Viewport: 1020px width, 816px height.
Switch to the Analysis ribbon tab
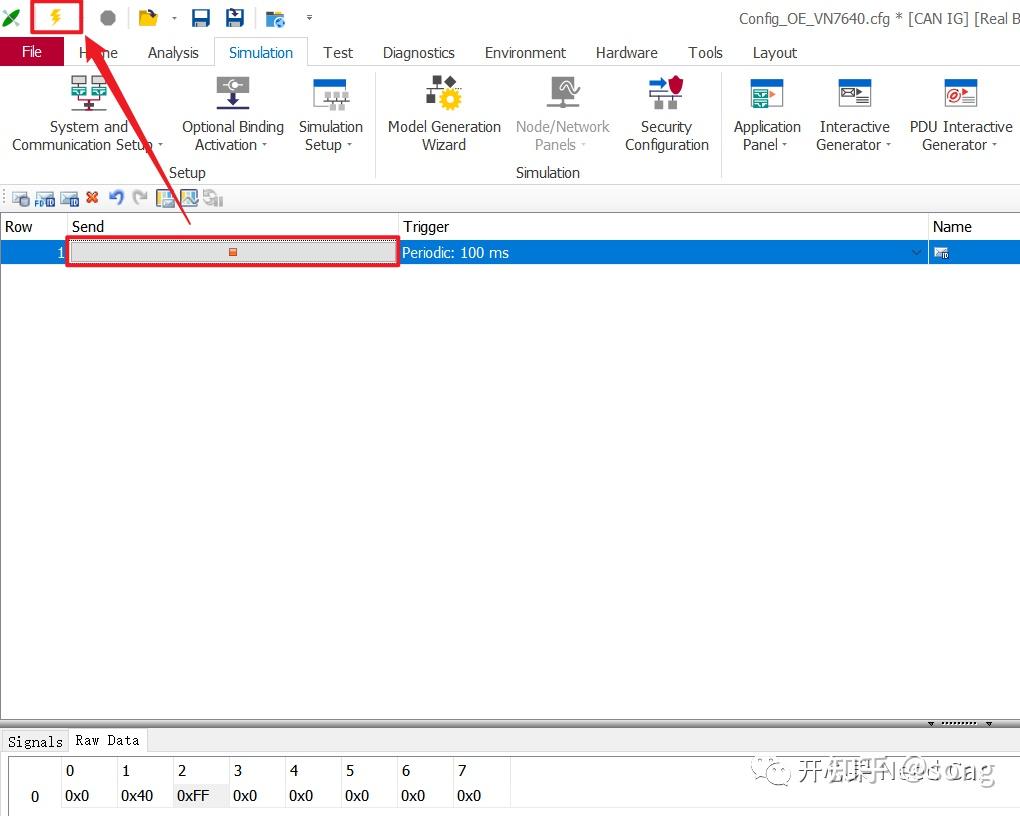(172, 53)
